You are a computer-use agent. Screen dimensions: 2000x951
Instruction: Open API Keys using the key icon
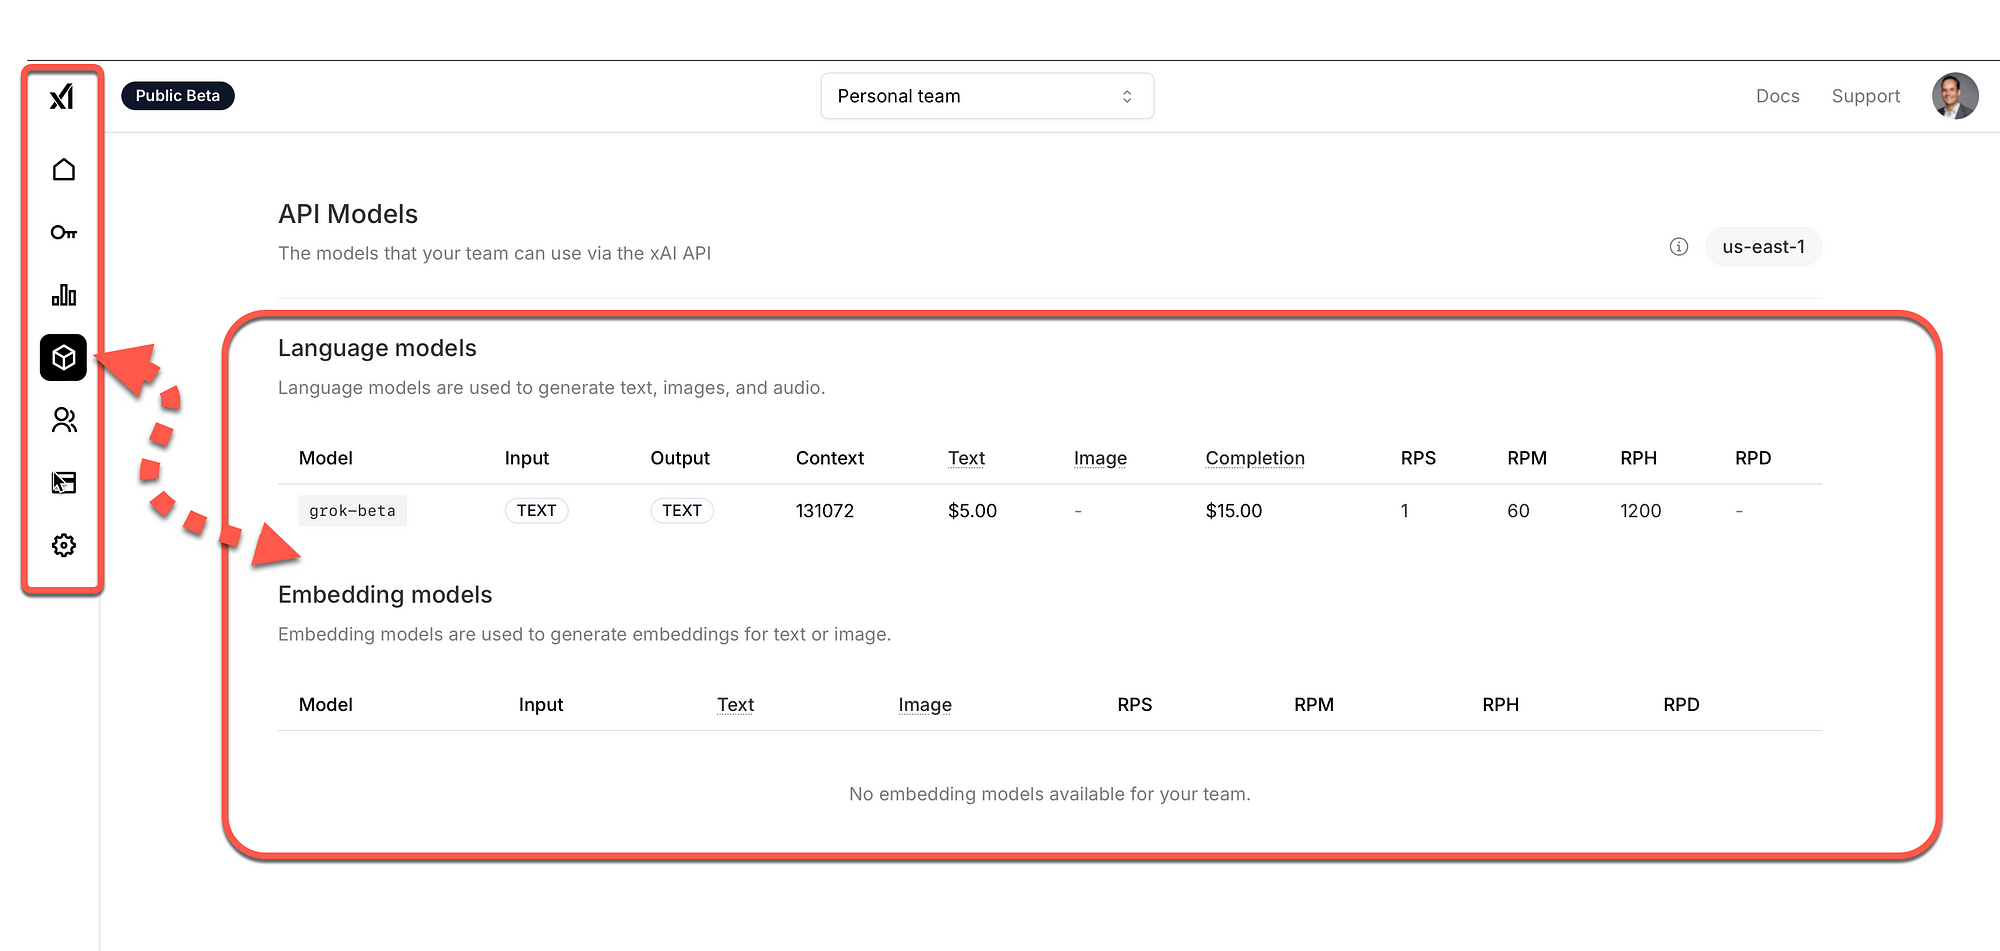click(62, 232)
